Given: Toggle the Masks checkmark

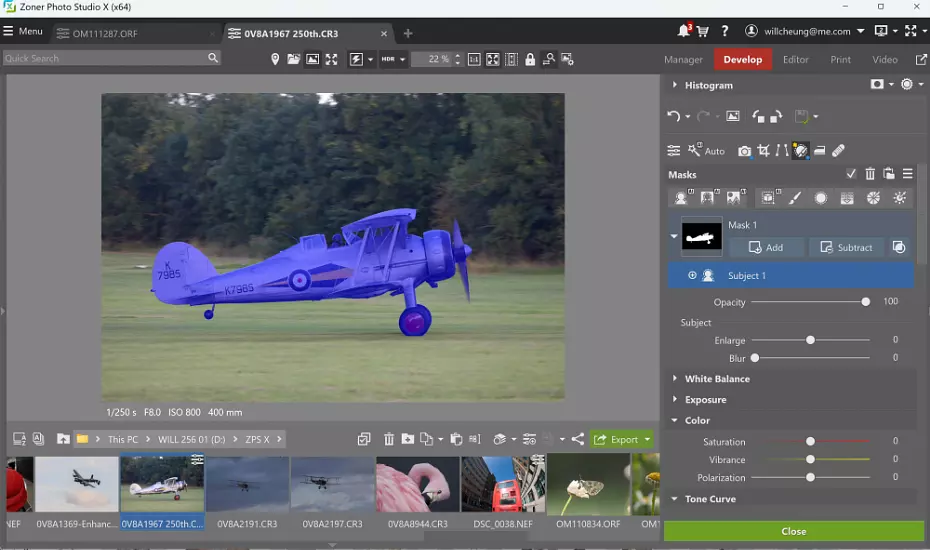Looking at the screenshot, I should point(851,174).
